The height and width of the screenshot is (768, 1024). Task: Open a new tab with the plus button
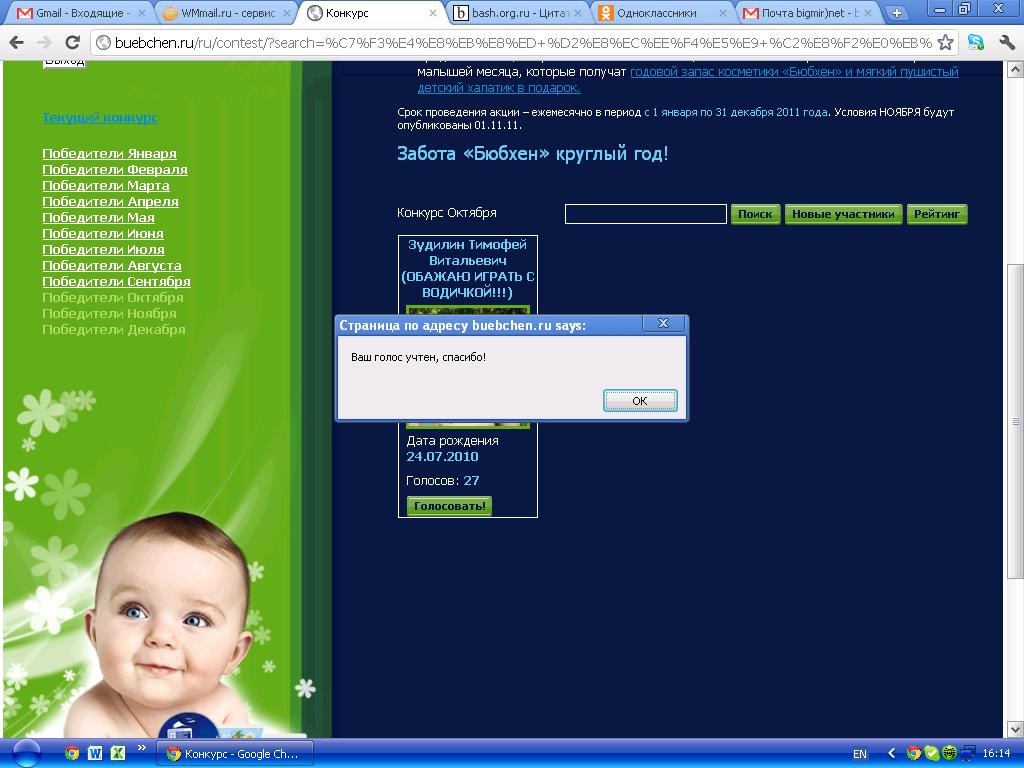pyautogui.click(x=897, y=13)
